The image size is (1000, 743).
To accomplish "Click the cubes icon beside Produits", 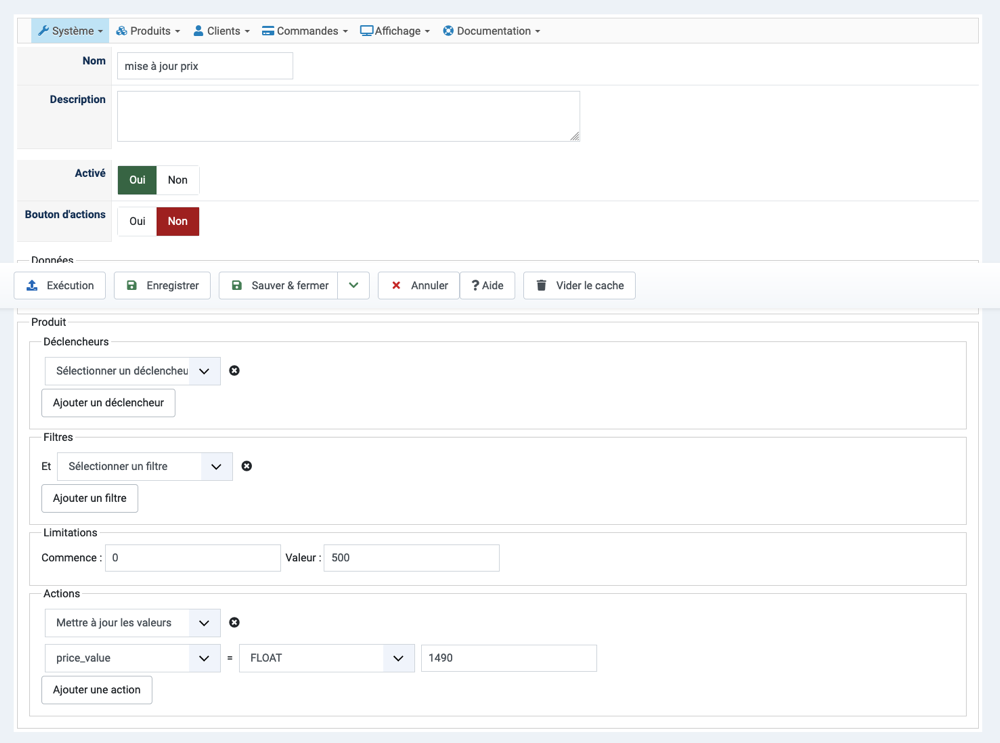I will pyautogui.click(x=121, y=31).
